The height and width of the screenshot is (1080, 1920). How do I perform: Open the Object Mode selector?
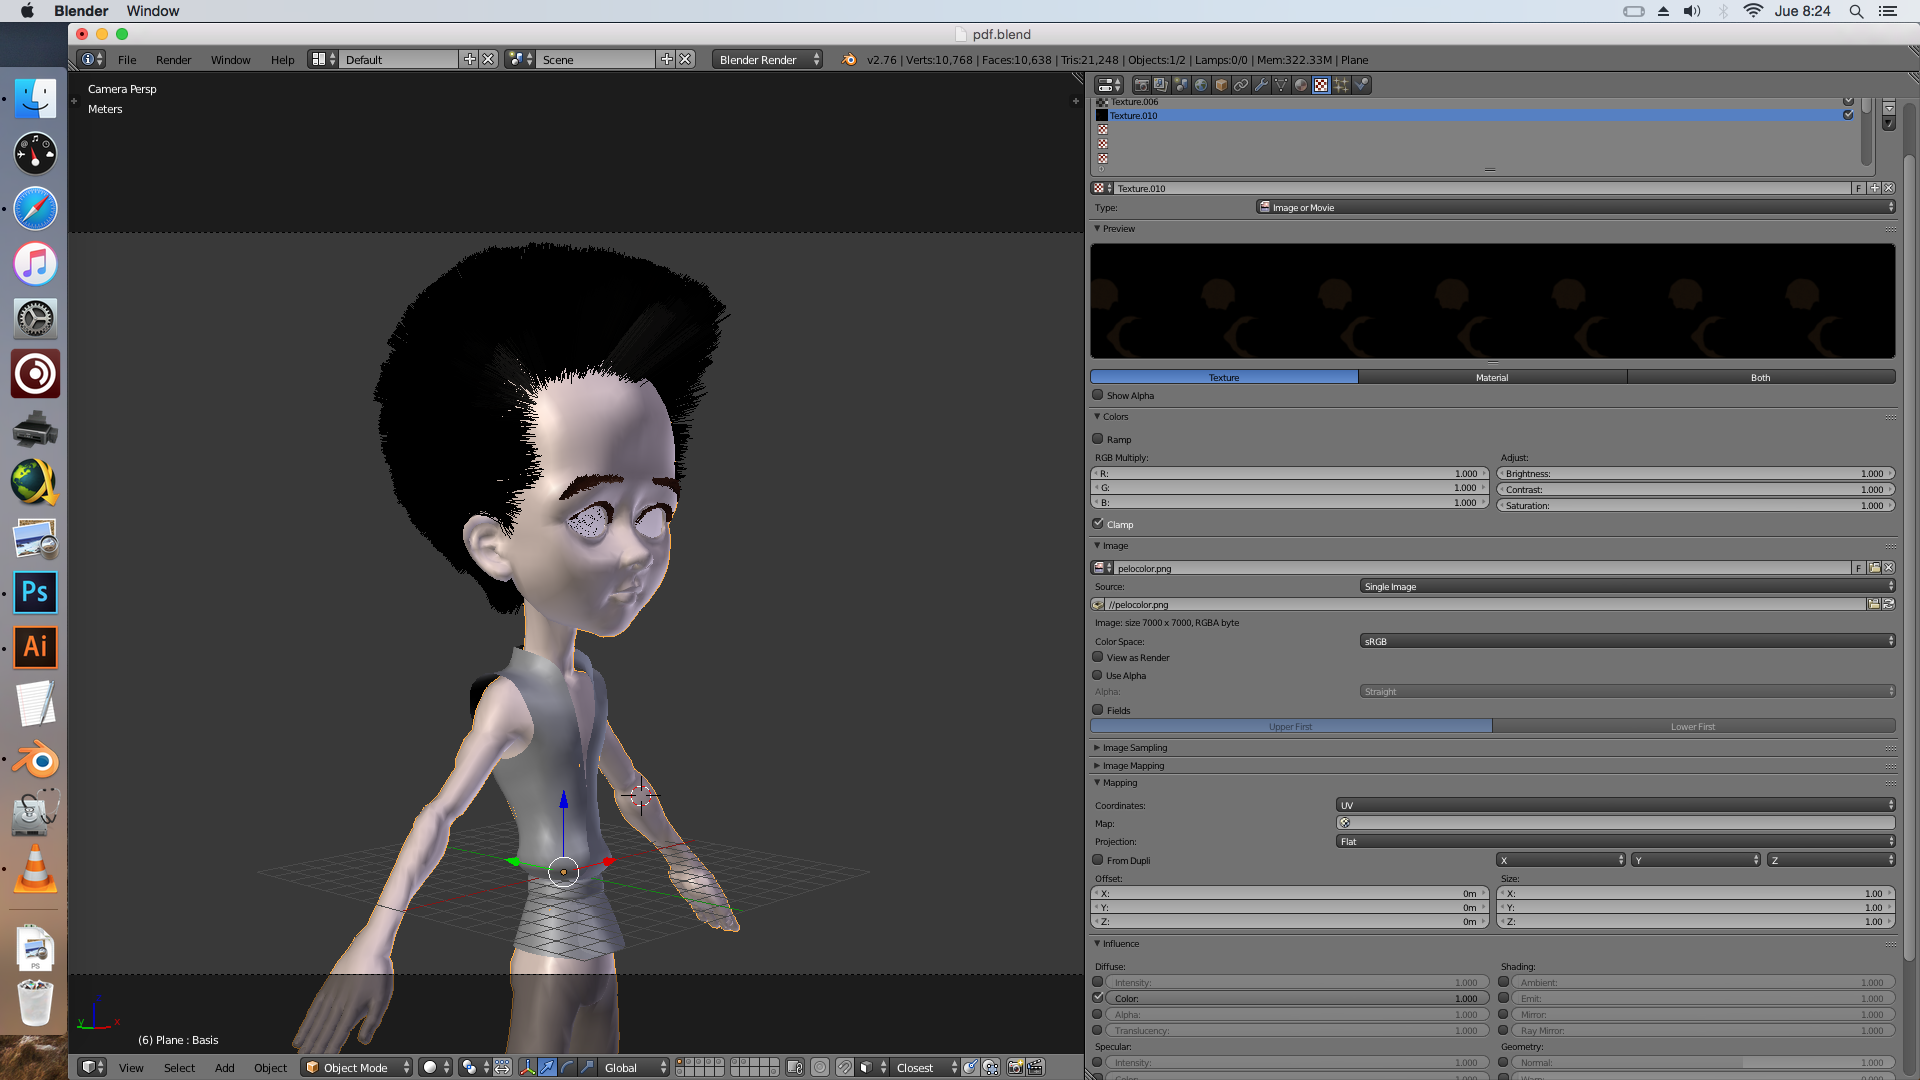point(356,1067)
